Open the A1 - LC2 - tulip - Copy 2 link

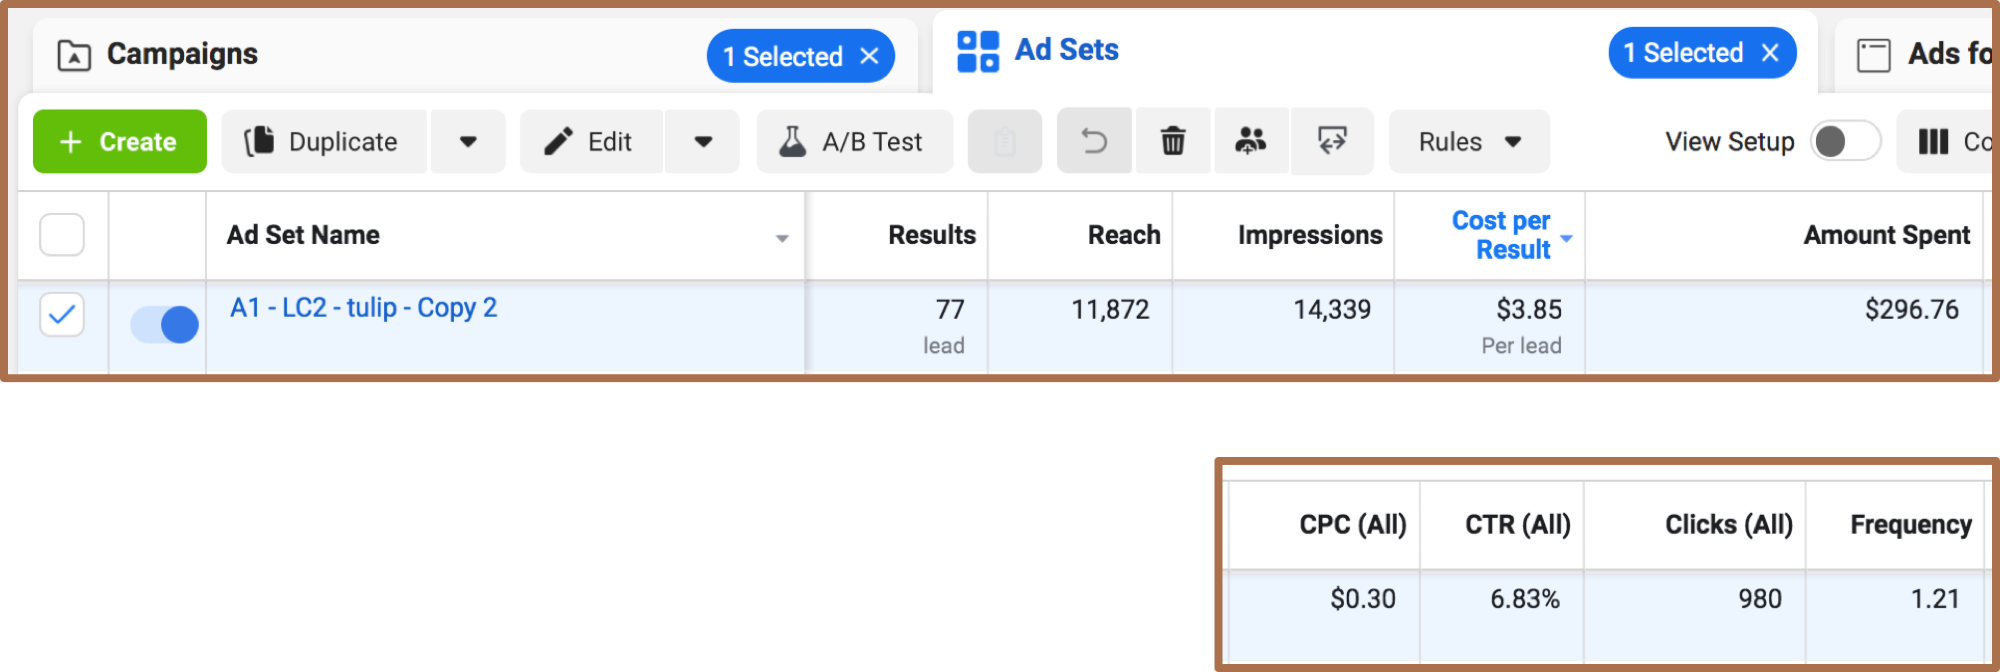click(363, 308)
